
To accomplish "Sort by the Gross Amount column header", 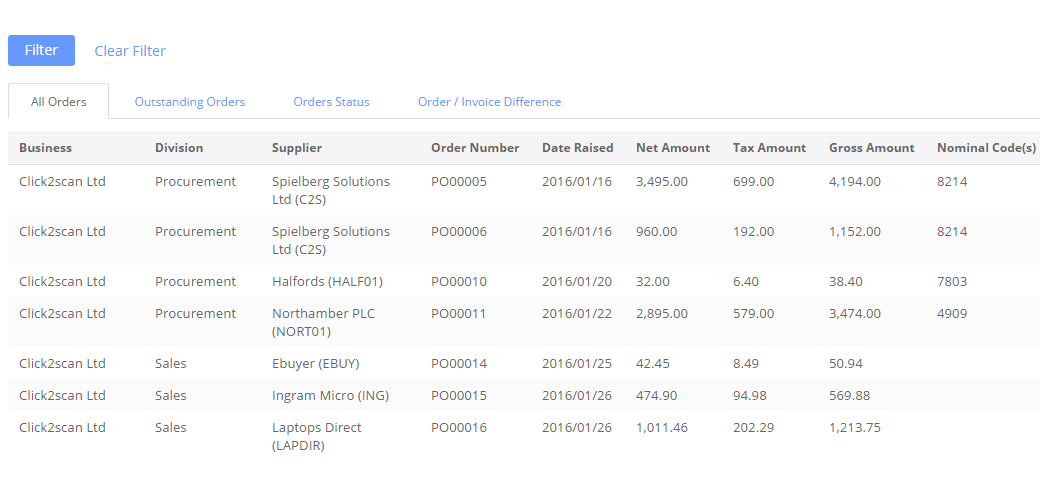I will coord(872,148).
